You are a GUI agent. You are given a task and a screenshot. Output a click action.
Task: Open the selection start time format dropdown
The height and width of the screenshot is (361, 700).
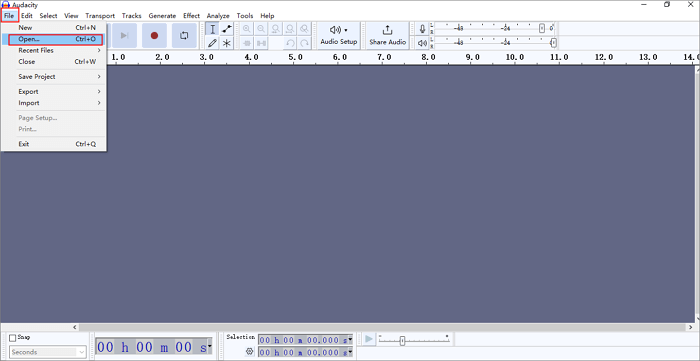click(x=350, y=340)
